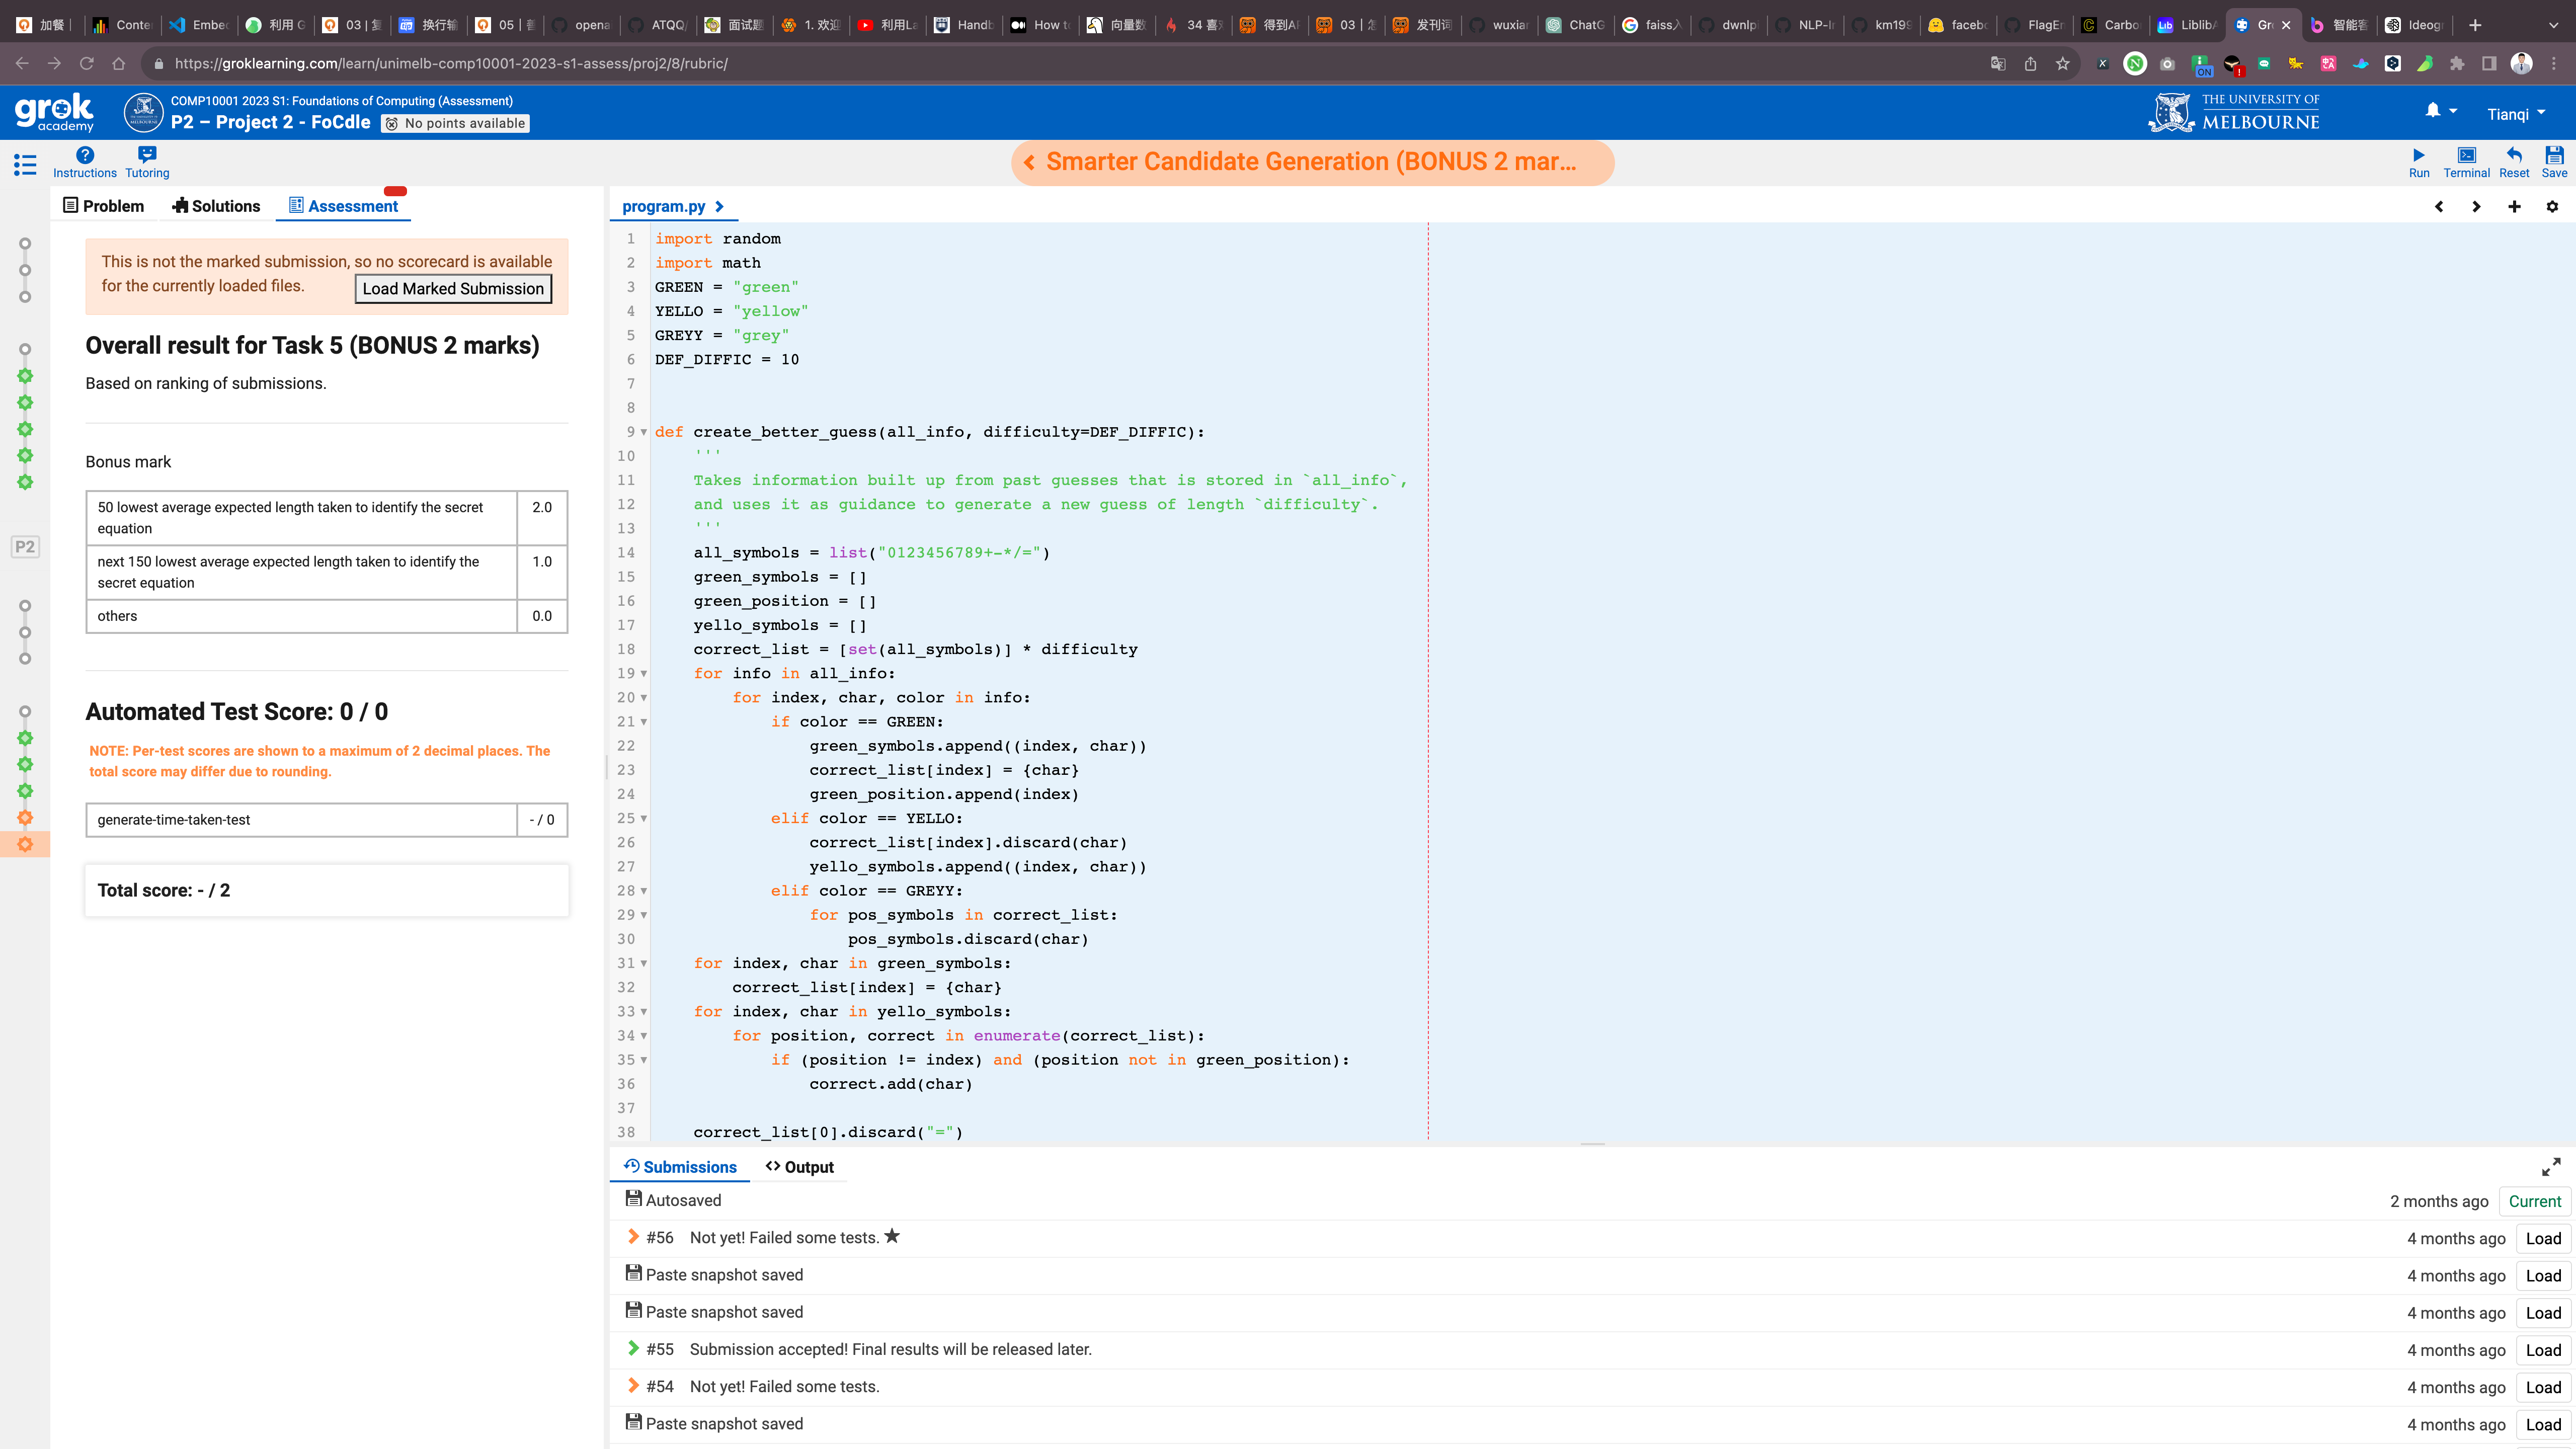Click the course crest icon beside COMP10001
Image resolution: width=2576 pixels, height=1449 pixels.
144,113
